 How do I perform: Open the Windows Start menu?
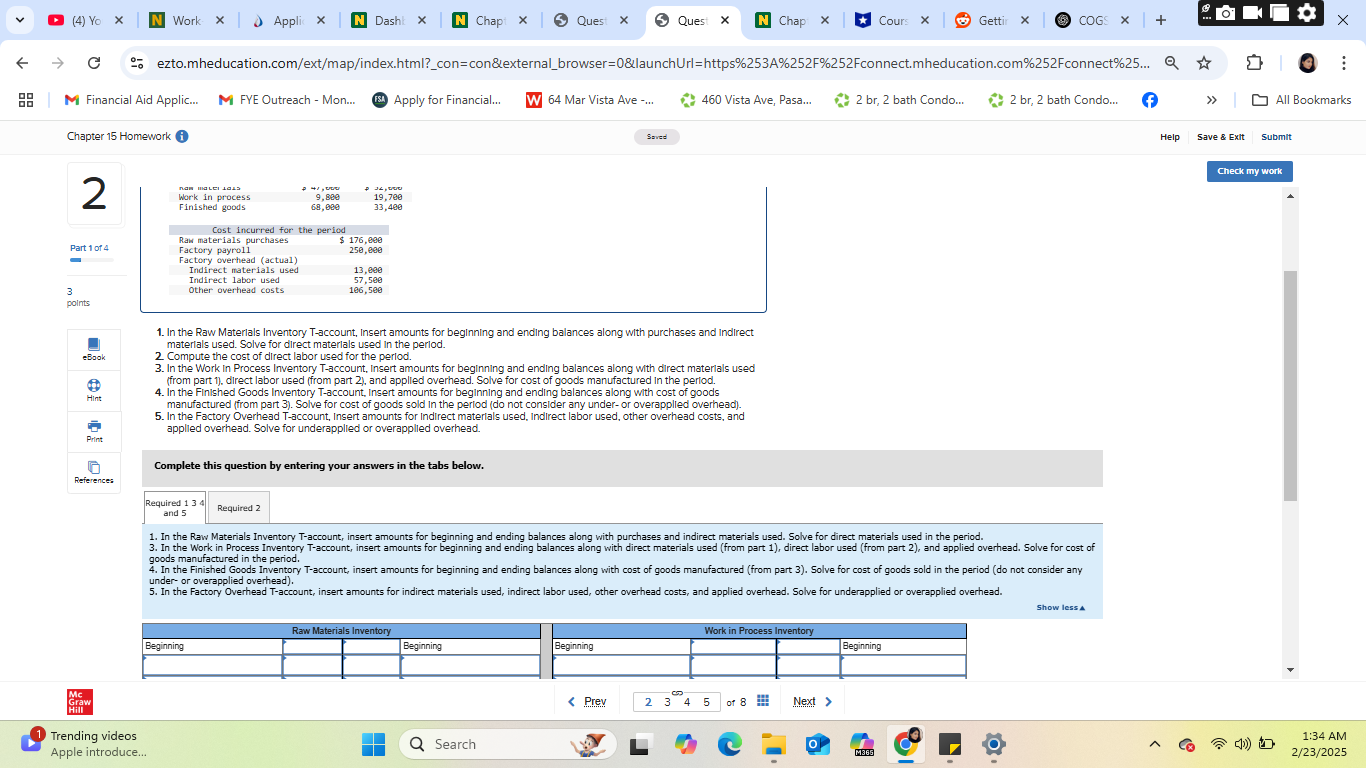373,744
